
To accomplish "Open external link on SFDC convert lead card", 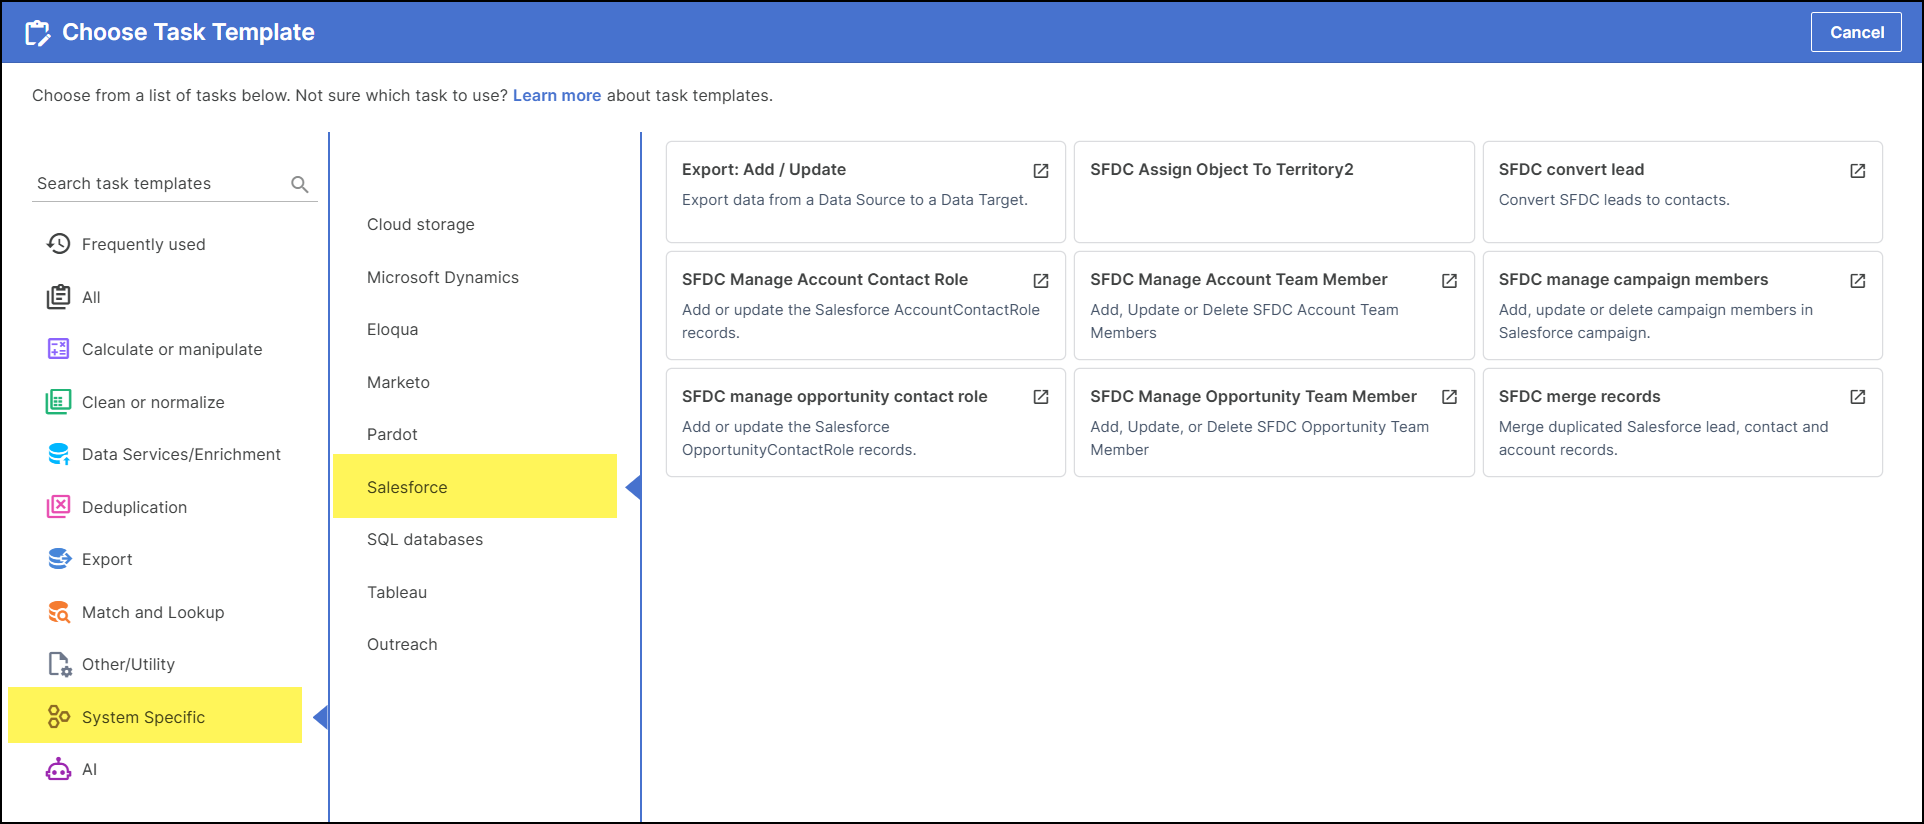I will [x=1858, y=171].
